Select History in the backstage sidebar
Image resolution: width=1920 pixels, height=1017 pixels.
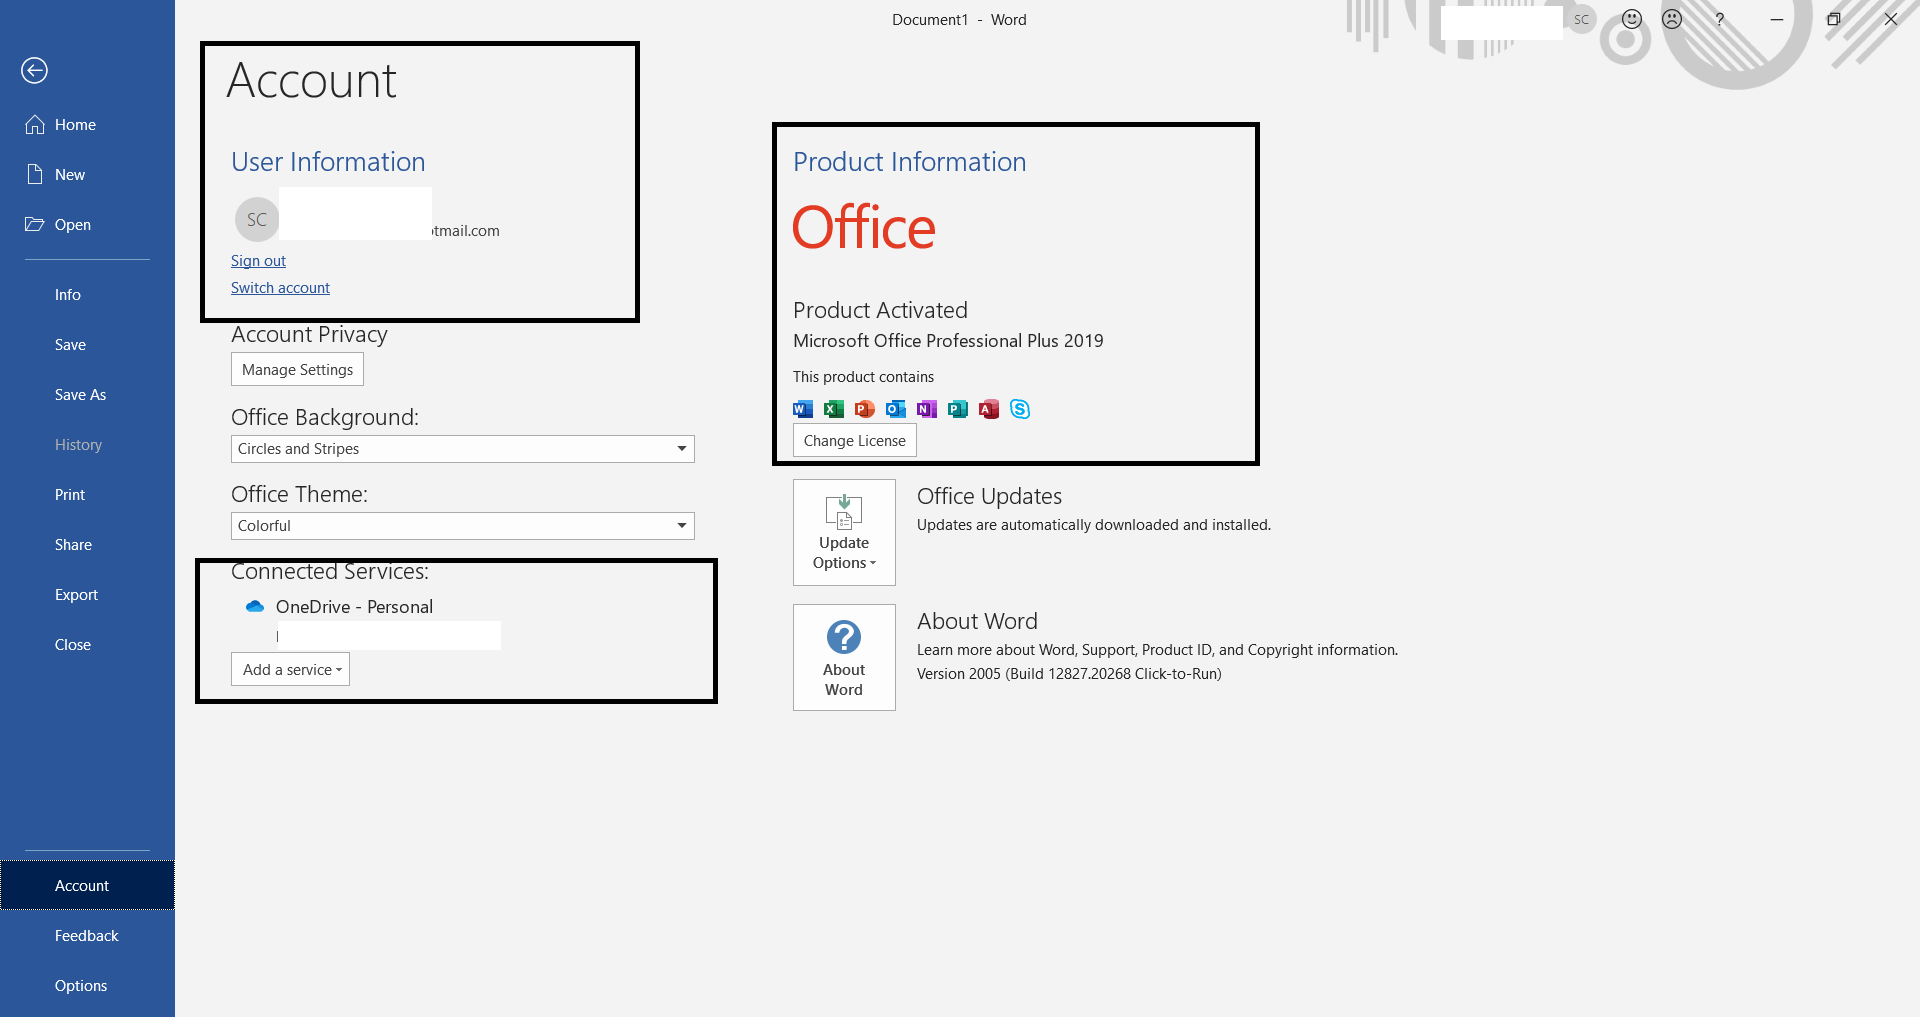(78, 444)
